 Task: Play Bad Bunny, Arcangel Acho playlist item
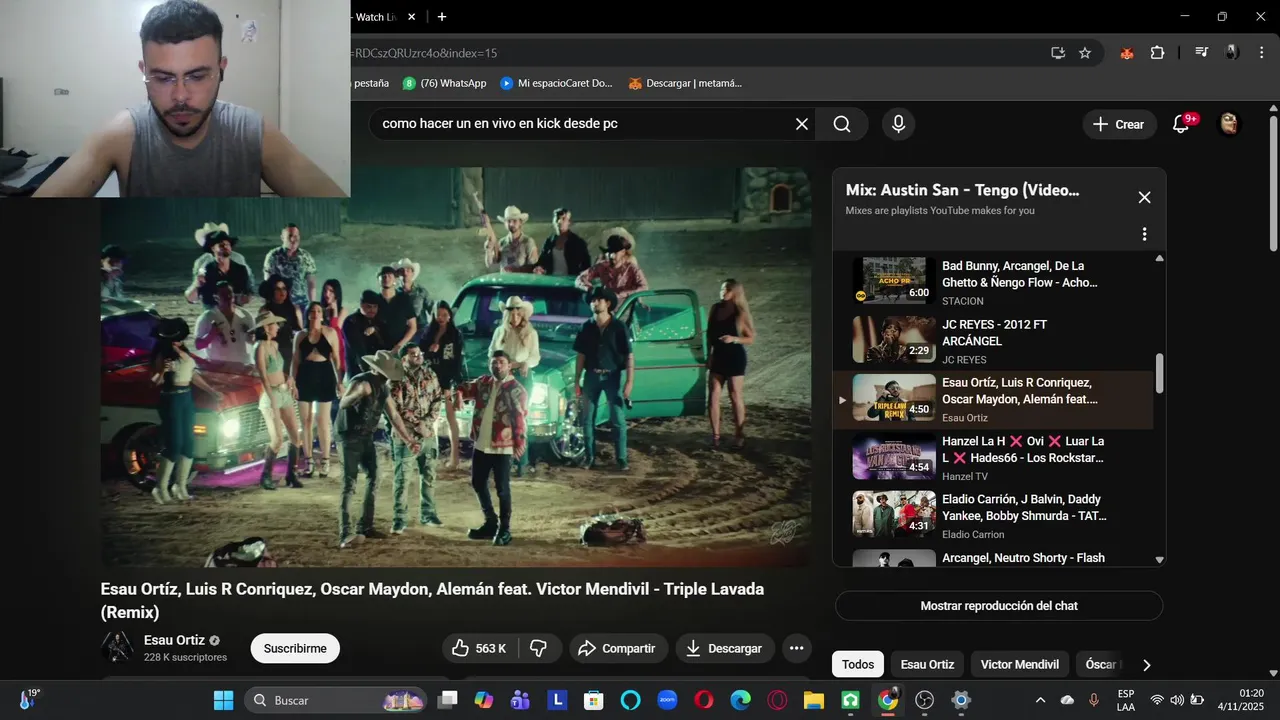pyautogui.click(x=993, y=282)
